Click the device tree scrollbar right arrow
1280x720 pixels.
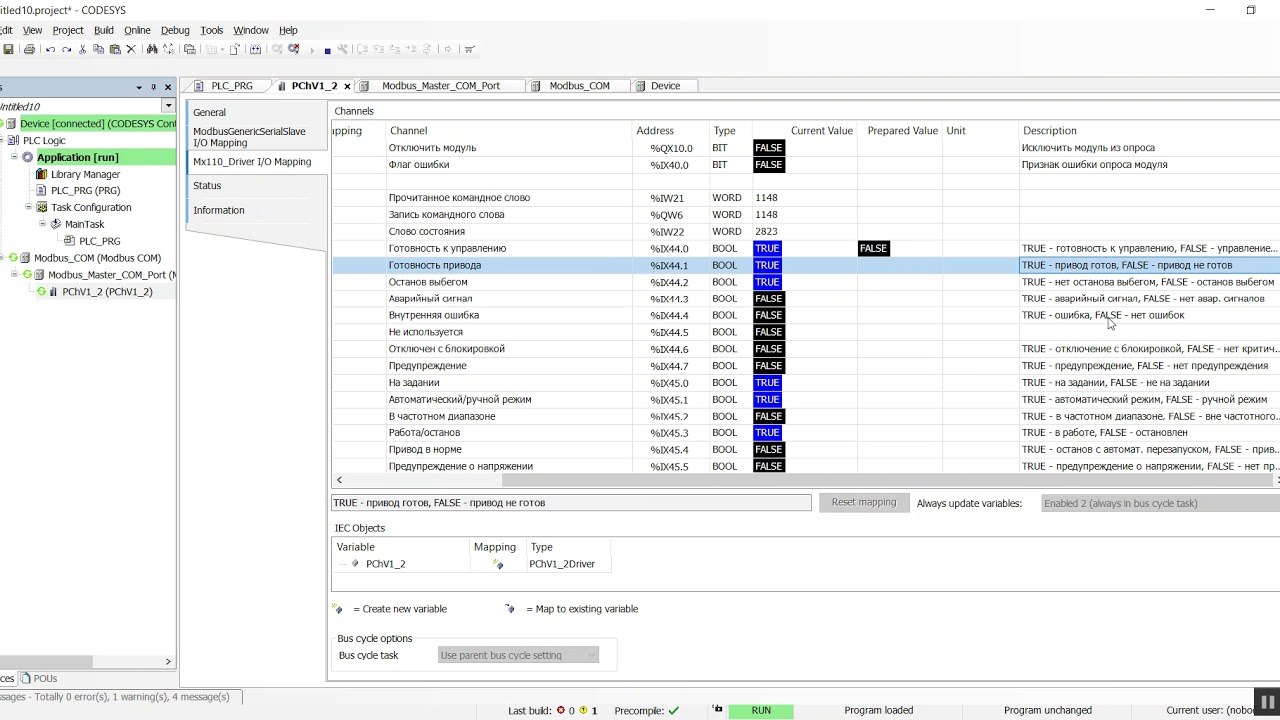point(168,661)
